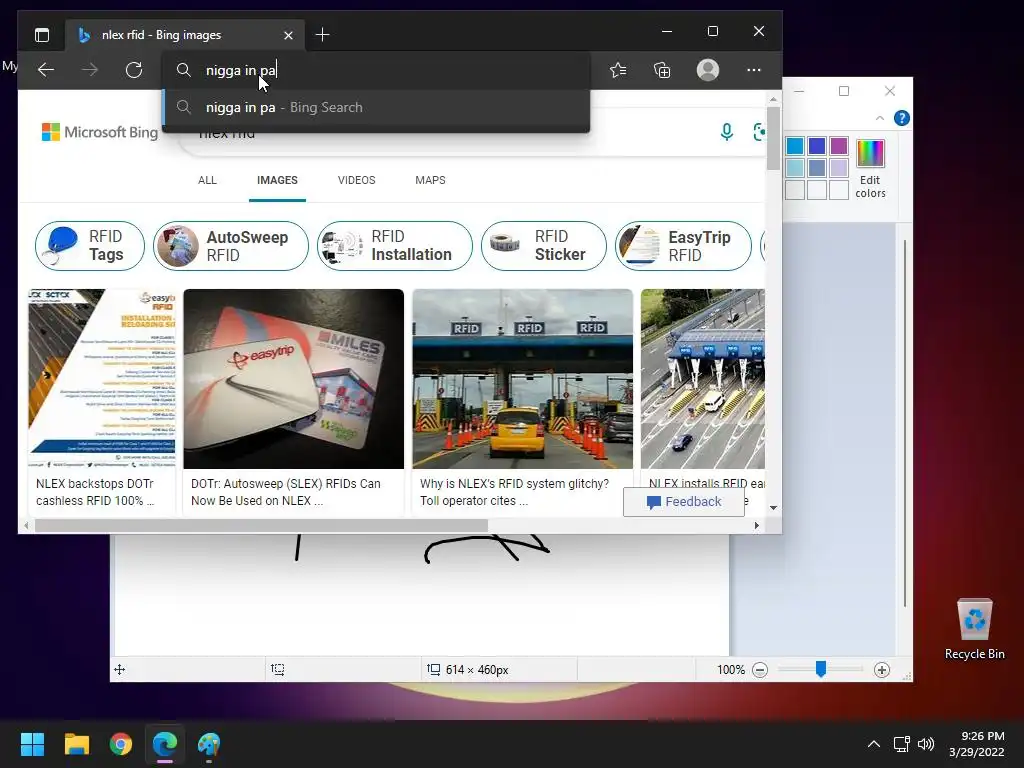Open the volume tray icon

click(x=925, y=744)
